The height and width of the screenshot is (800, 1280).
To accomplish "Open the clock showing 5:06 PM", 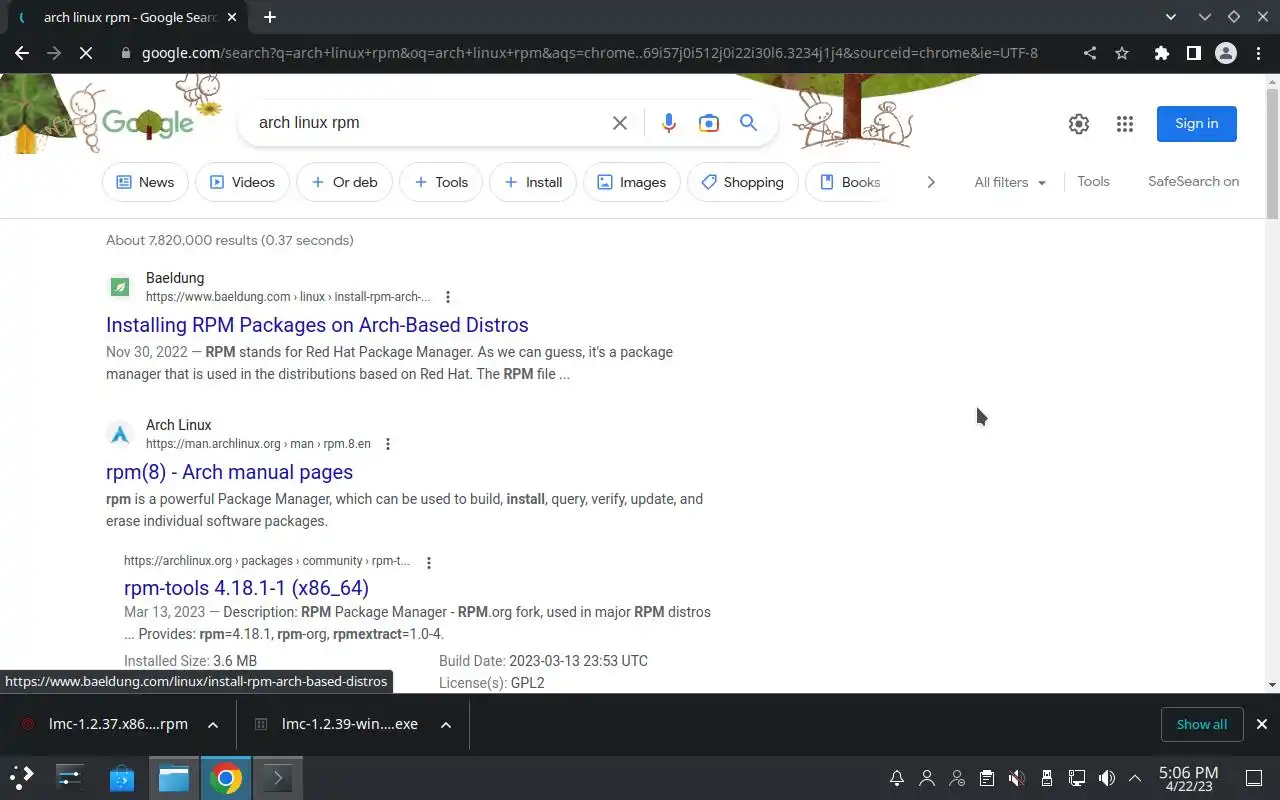I will click(1188, 778).
